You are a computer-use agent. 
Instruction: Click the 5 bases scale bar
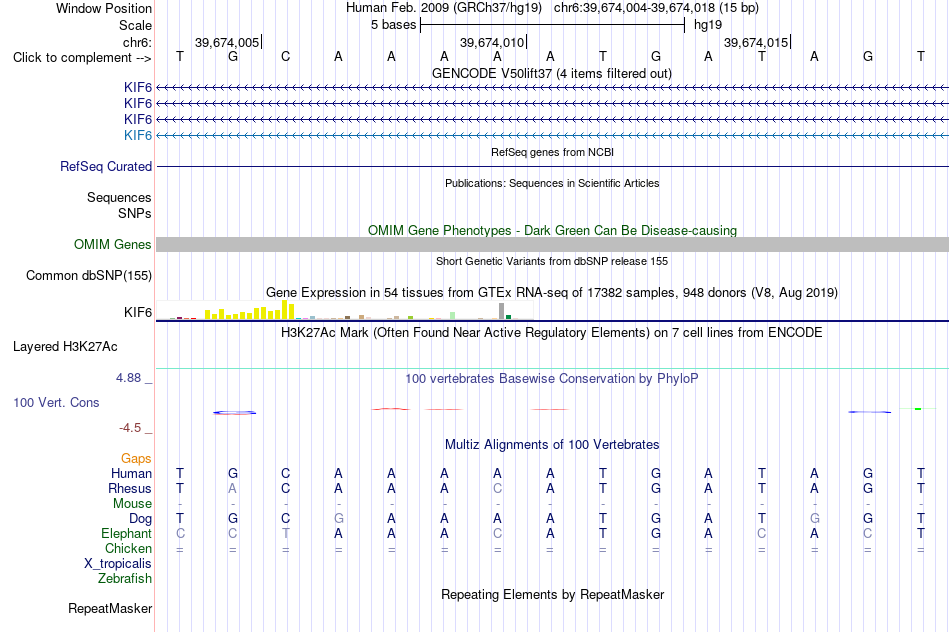(552, 25)
